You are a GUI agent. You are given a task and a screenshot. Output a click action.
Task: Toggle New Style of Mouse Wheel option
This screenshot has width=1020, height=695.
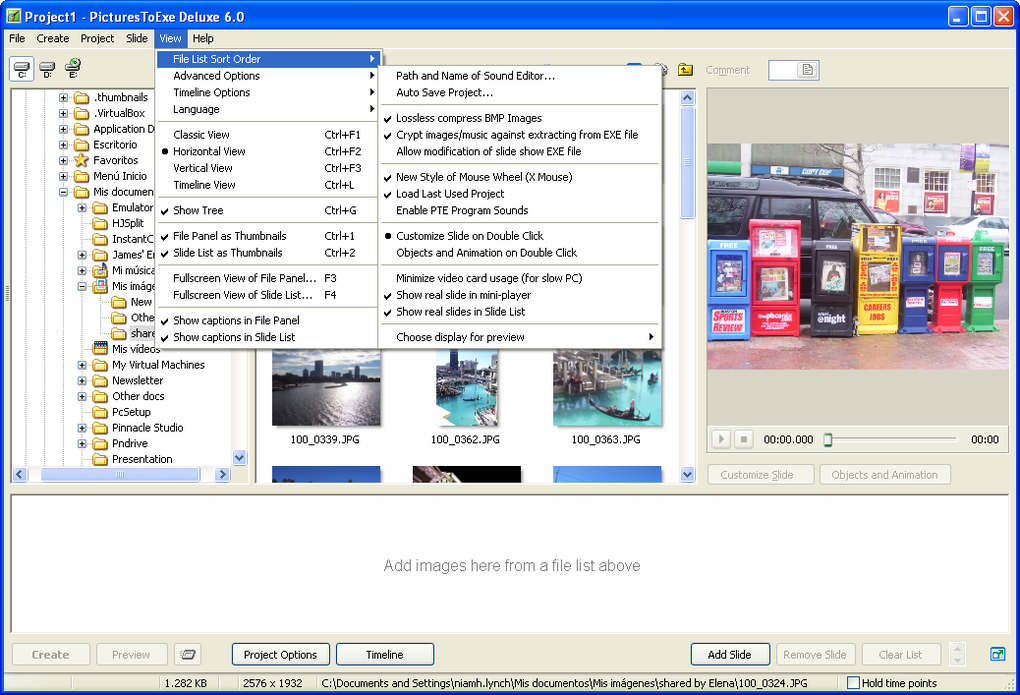[x=520, y=177]
